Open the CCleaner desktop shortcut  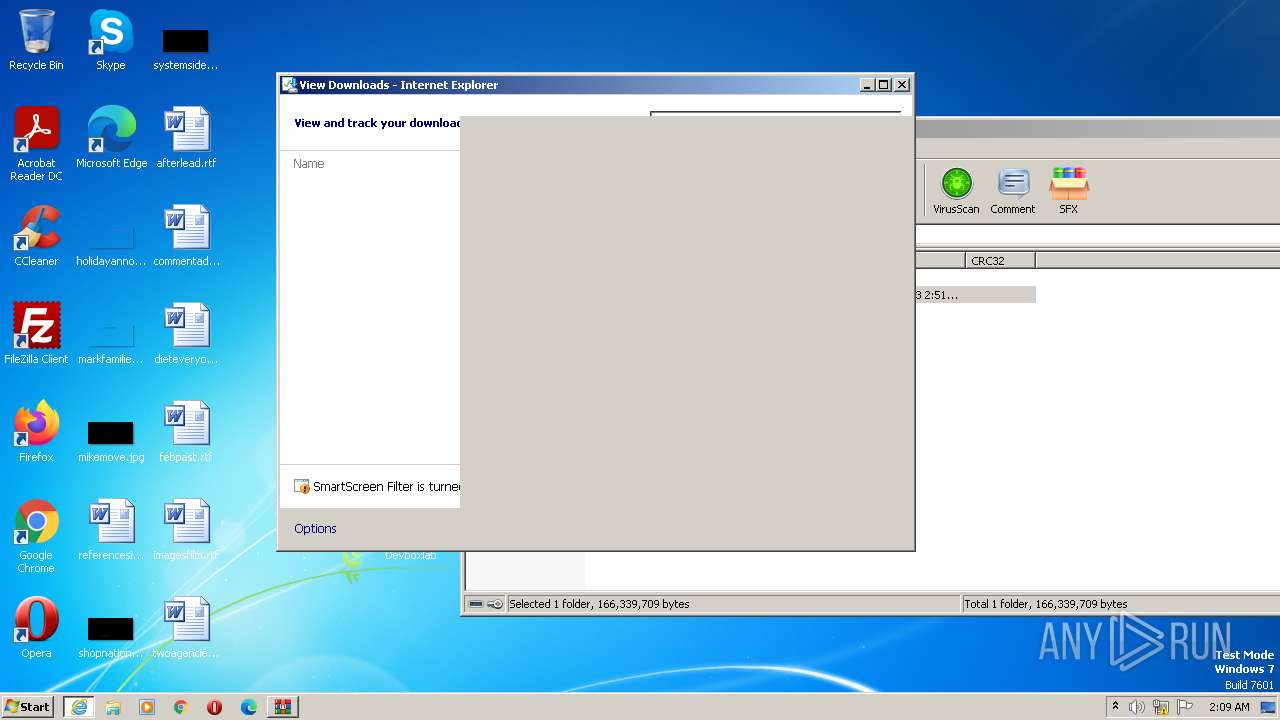36,236
